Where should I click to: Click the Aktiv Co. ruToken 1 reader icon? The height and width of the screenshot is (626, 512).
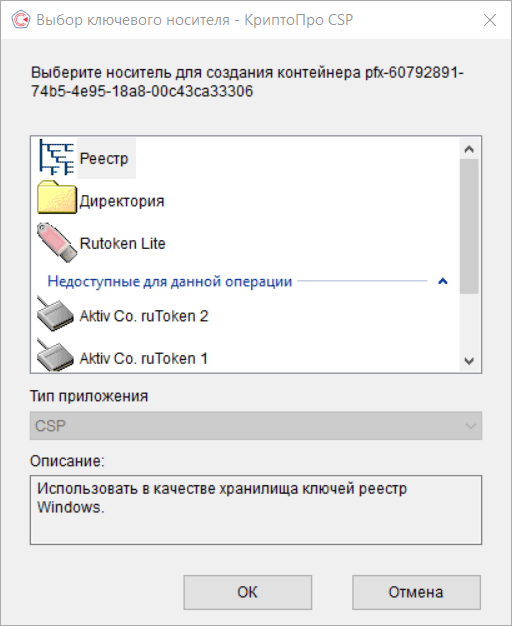[56, 355]
